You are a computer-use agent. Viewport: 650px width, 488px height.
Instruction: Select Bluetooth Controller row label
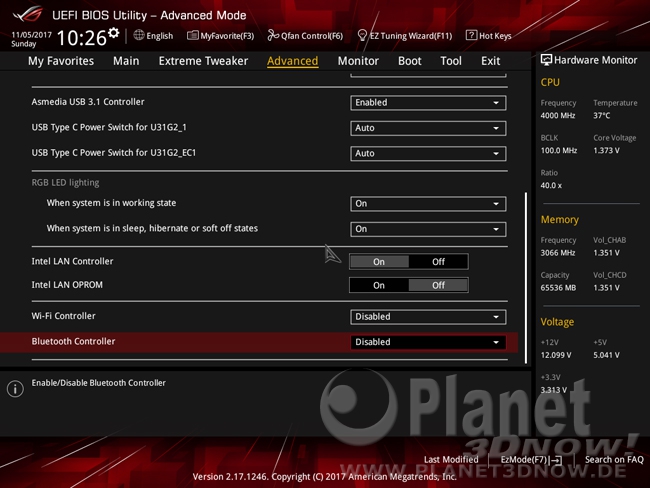click(73, 341)
